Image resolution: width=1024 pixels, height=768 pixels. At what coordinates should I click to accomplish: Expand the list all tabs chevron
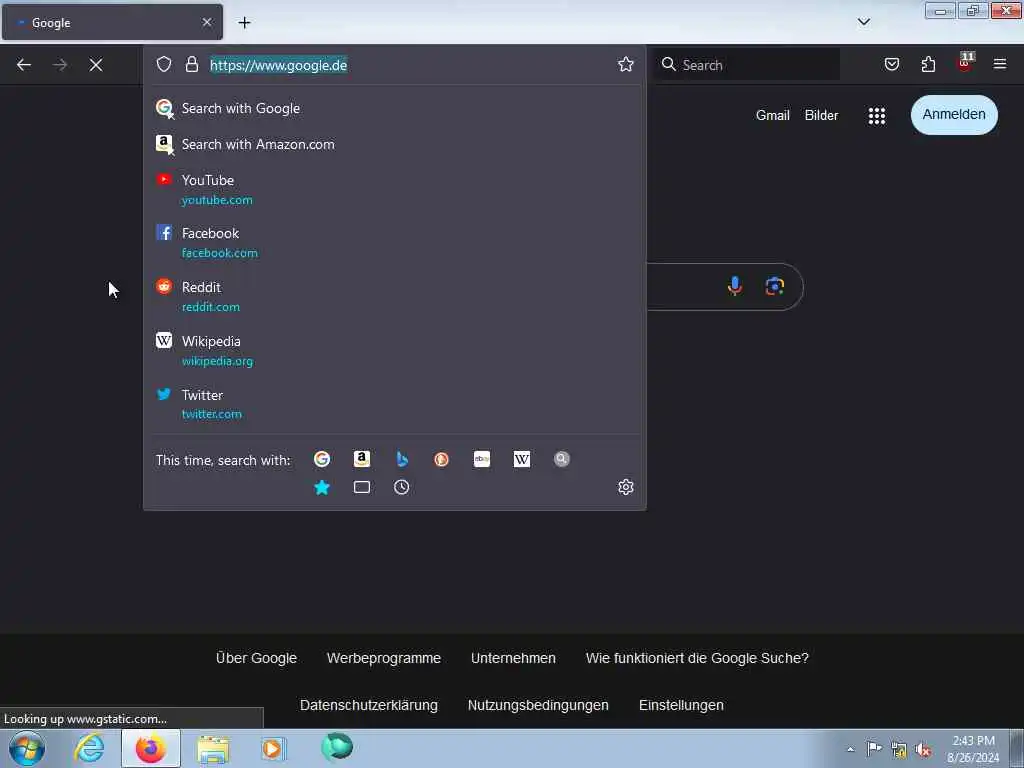863,22
